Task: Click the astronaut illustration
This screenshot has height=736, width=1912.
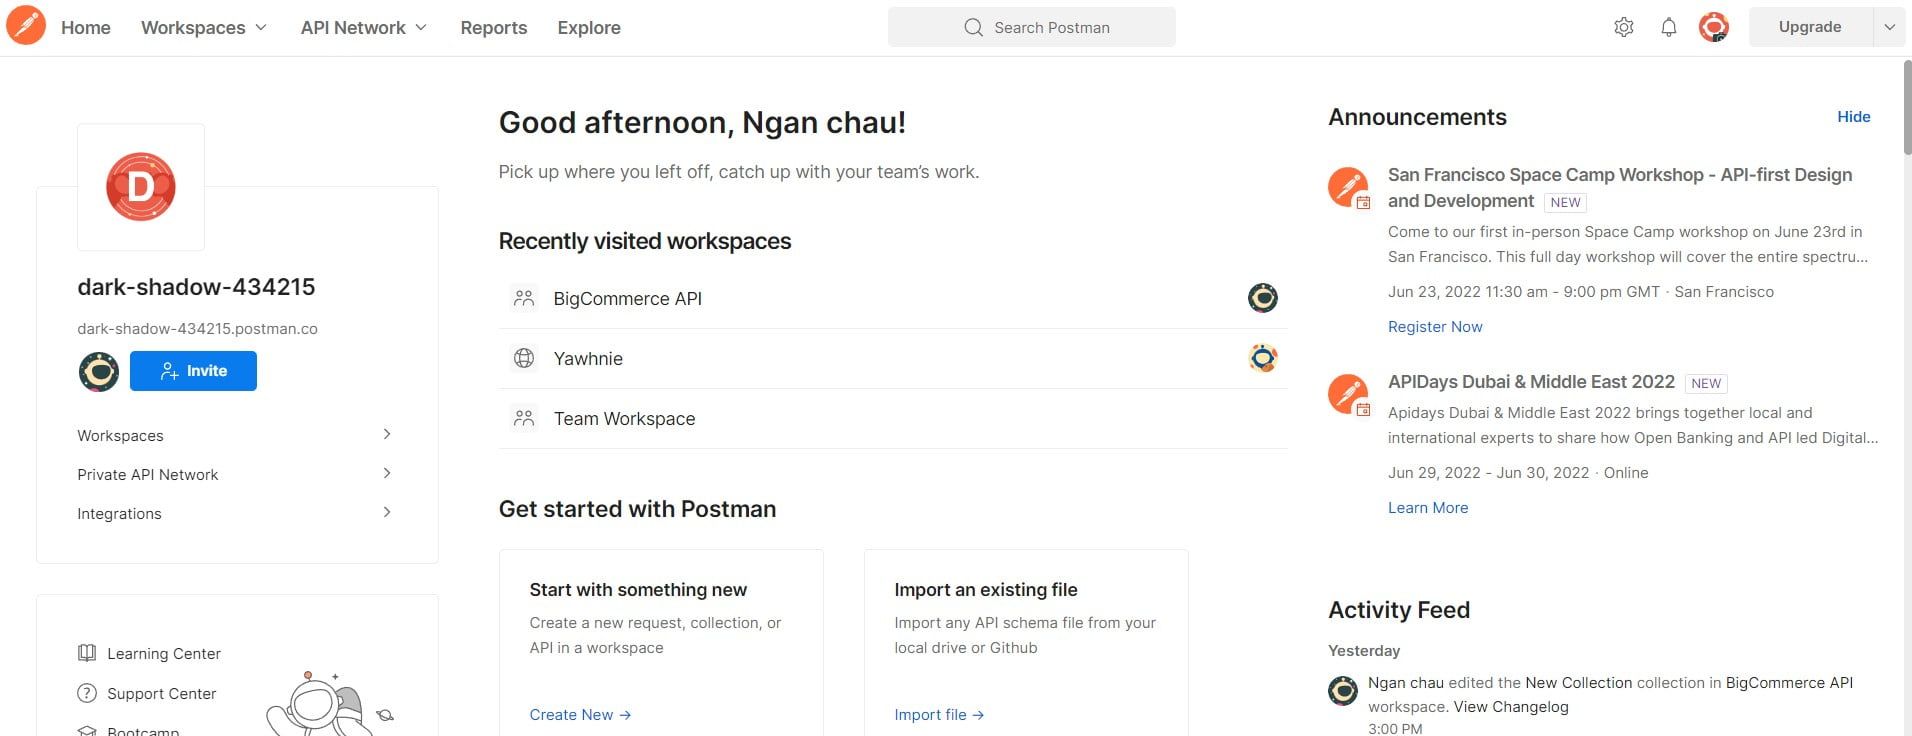Action: click(x=329, y=703)
